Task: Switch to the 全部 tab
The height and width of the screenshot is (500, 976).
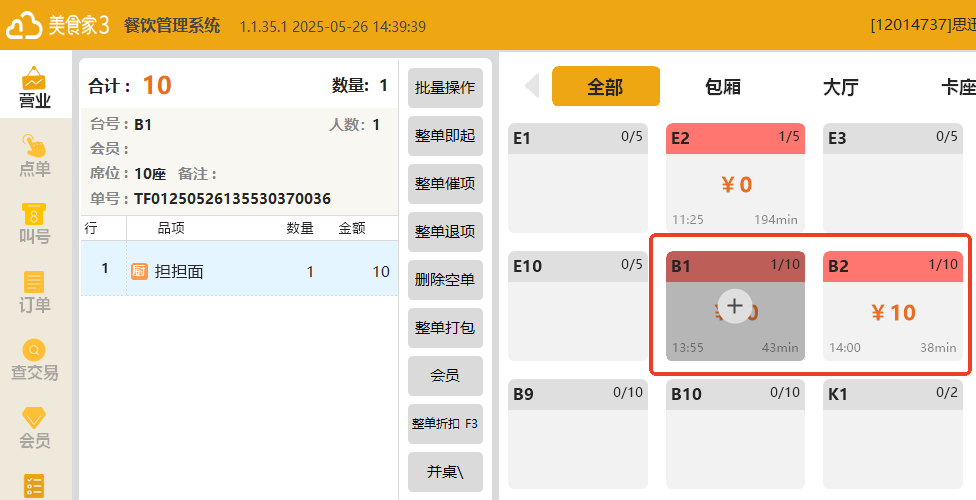Action: 606,86
